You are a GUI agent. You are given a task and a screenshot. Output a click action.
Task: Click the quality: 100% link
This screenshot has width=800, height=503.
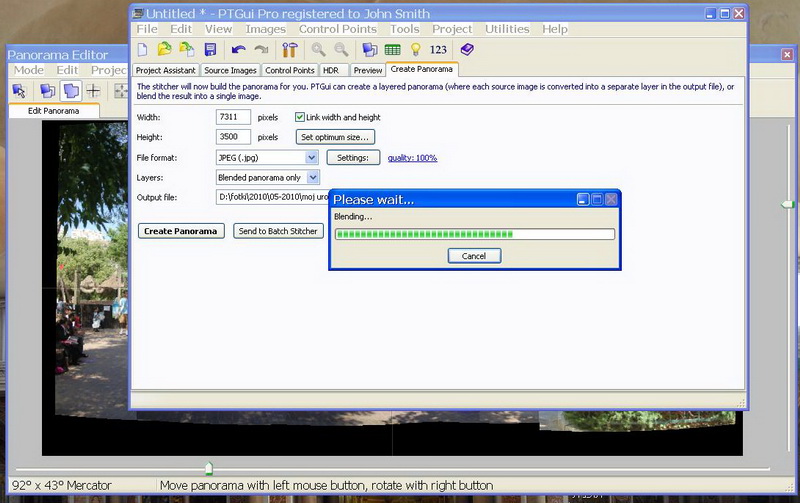(412, 158)
